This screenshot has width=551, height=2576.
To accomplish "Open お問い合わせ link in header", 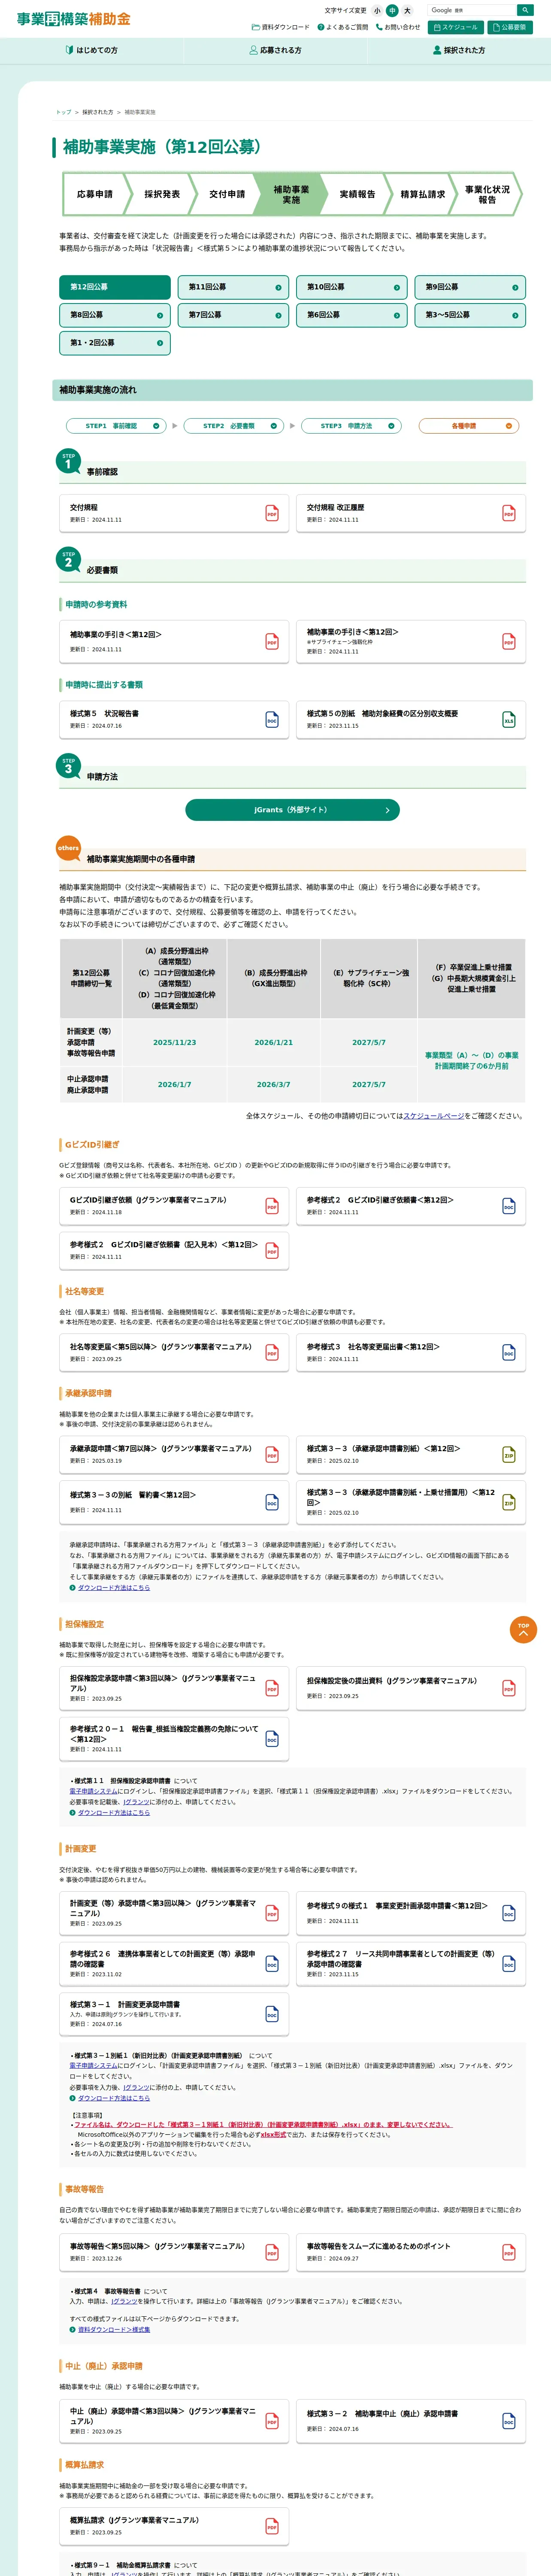I will (x=398, y=27).
